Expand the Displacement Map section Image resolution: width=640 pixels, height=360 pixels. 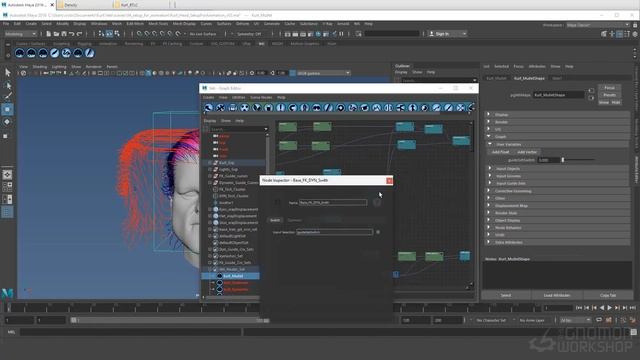[489, 205]
